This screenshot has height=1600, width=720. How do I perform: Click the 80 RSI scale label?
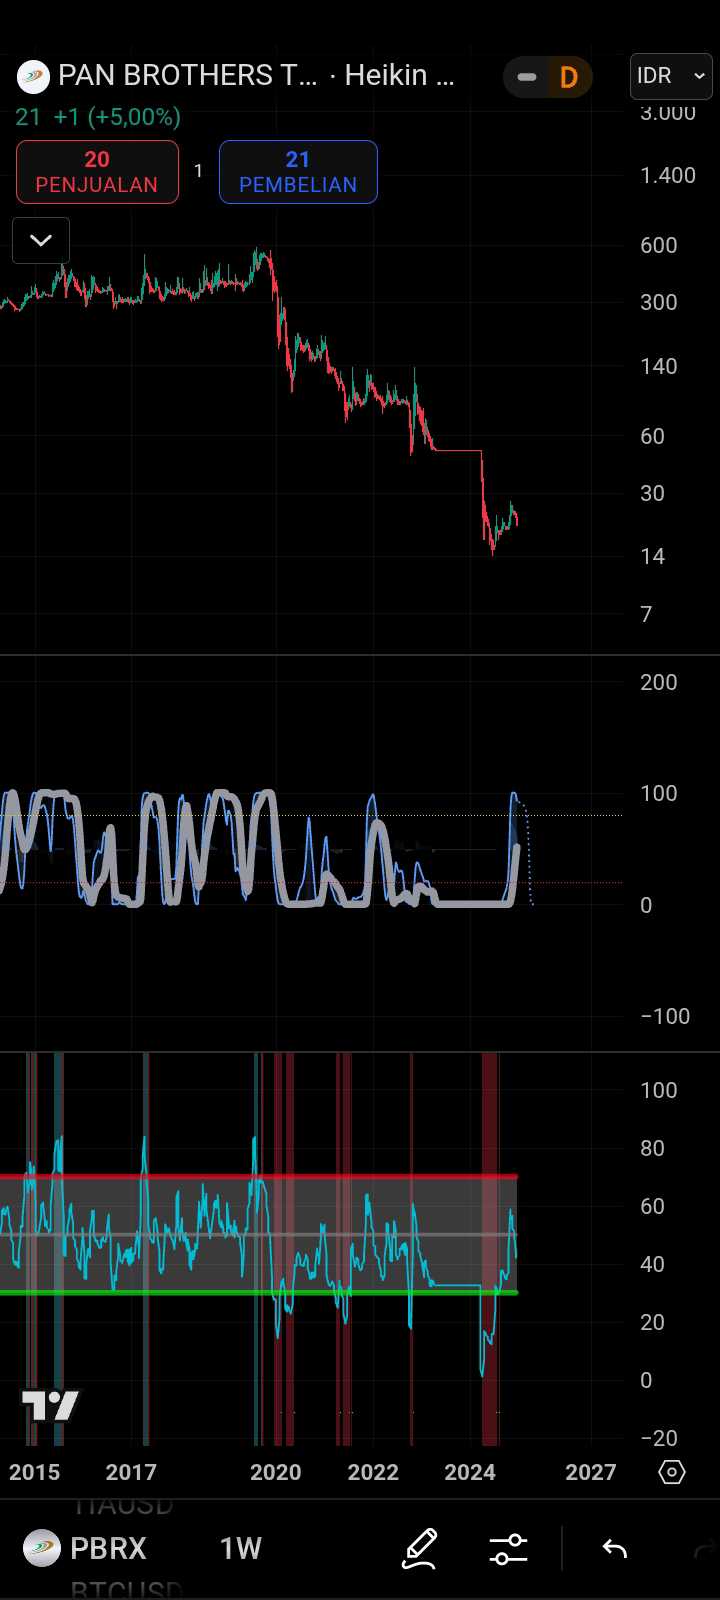[x=652, y=1148]
